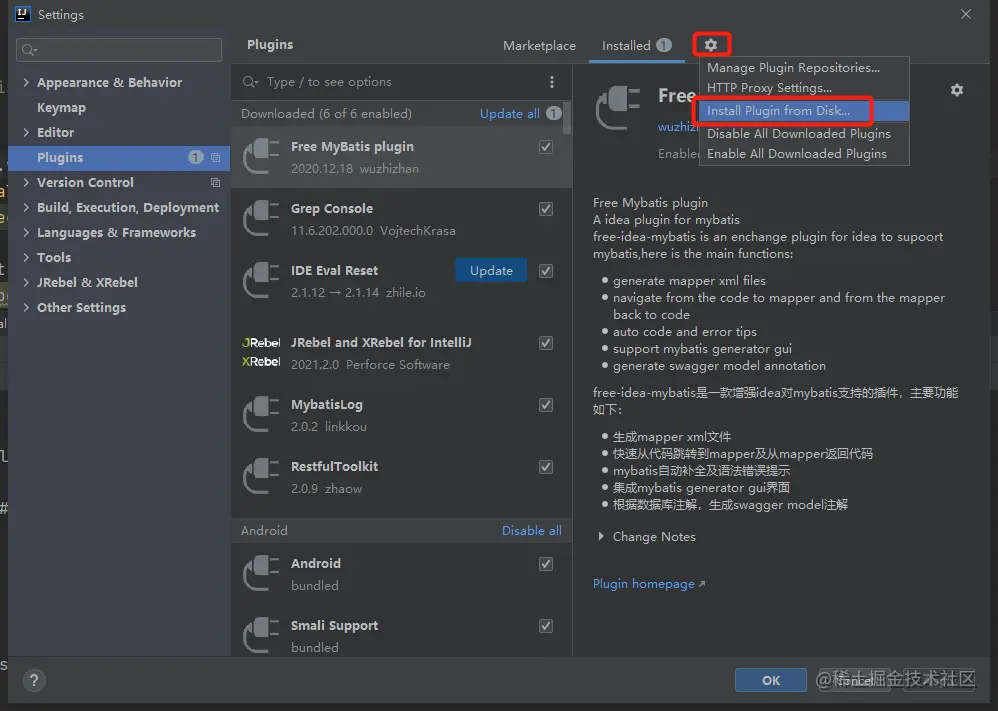Expand Build, Execution, Deployment section

pyautogui.click(x=26, y=208)
